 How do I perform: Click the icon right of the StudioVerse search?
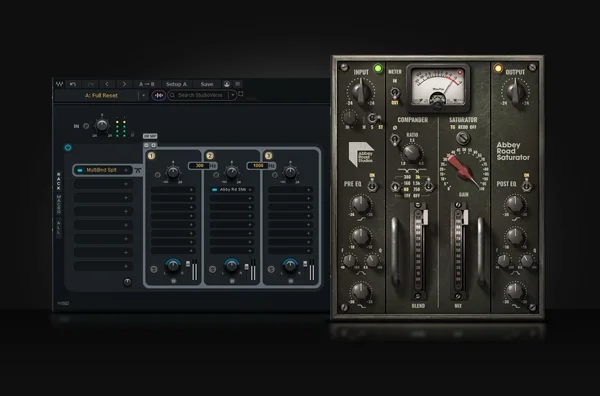241,94
